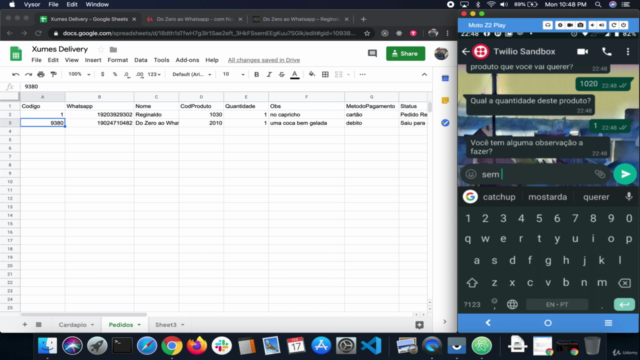Open the Keep side panel icon
Screen dimensions: 640x360
click(445, 100)
